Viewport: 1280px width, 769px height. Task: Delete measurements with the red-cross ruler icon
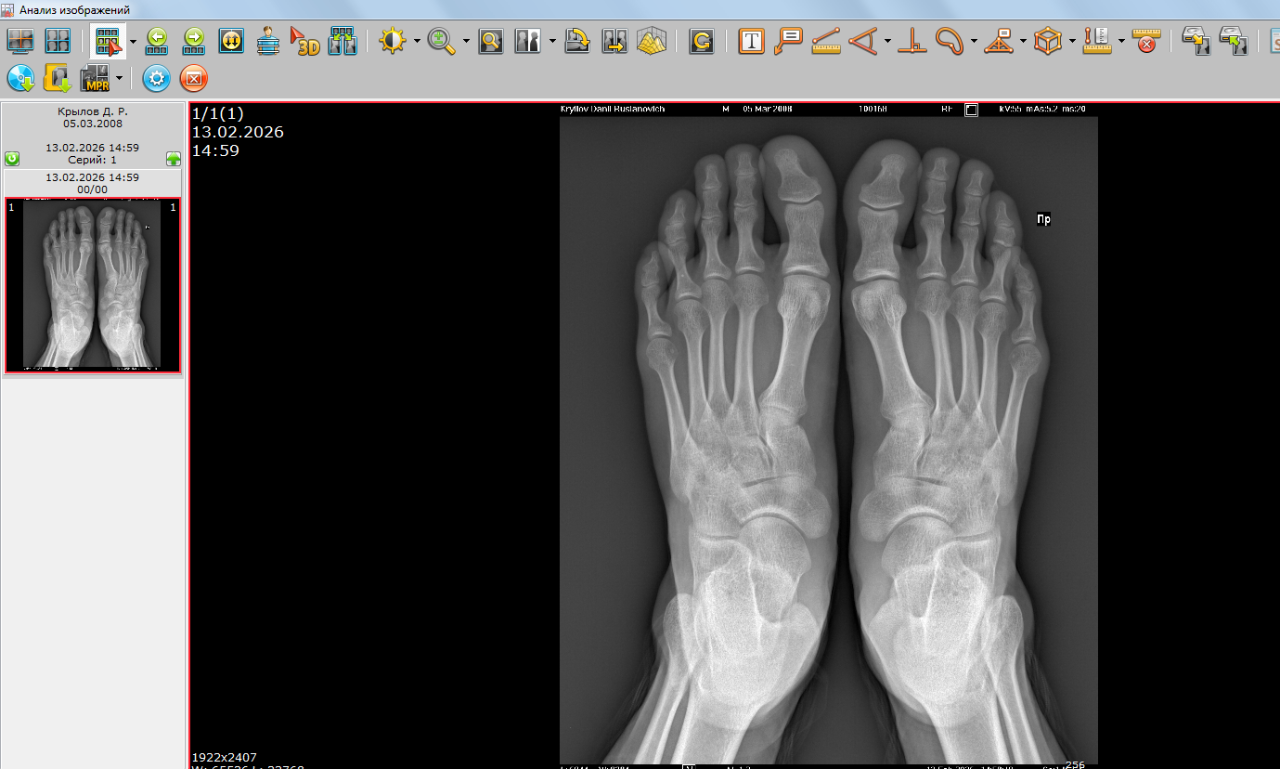(x=1146, y=41)
